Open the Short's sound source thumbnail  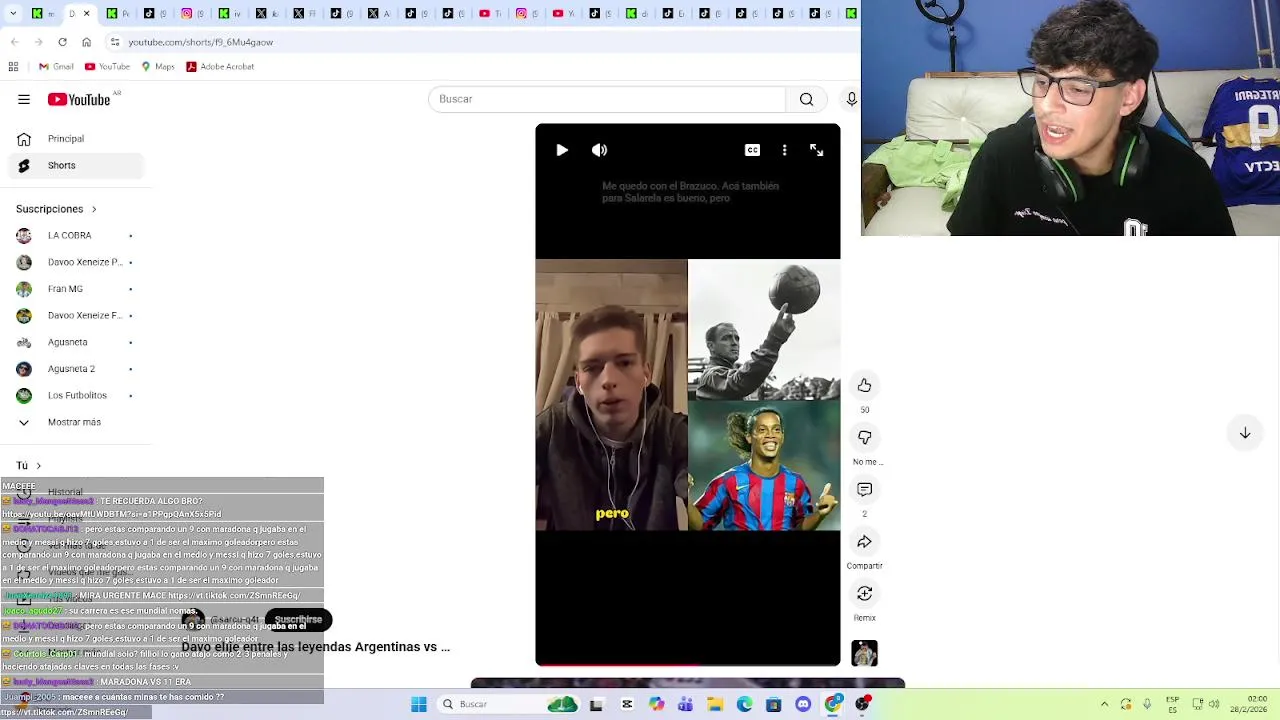click(x=865, y=653)
